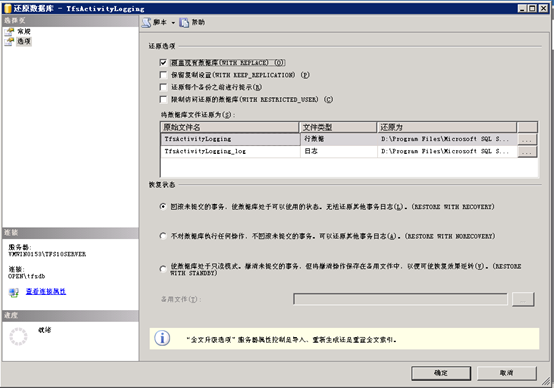Click the Options page icon

(x=9, y=41)
